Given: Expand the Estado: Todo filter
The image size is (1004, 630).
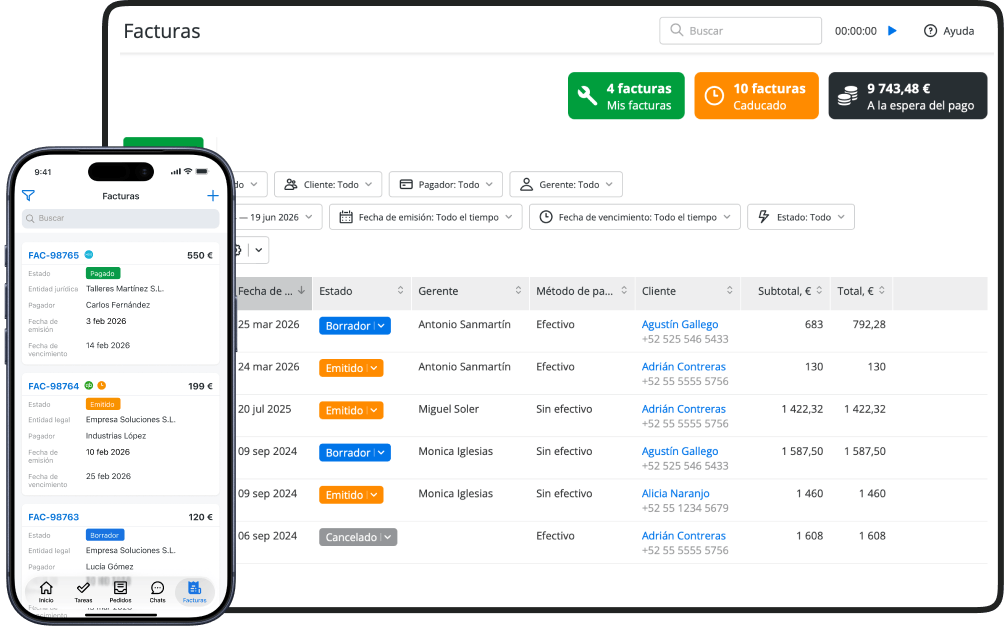Looking at the screenshot, I should pyautogui.click(x=800, y=217).
